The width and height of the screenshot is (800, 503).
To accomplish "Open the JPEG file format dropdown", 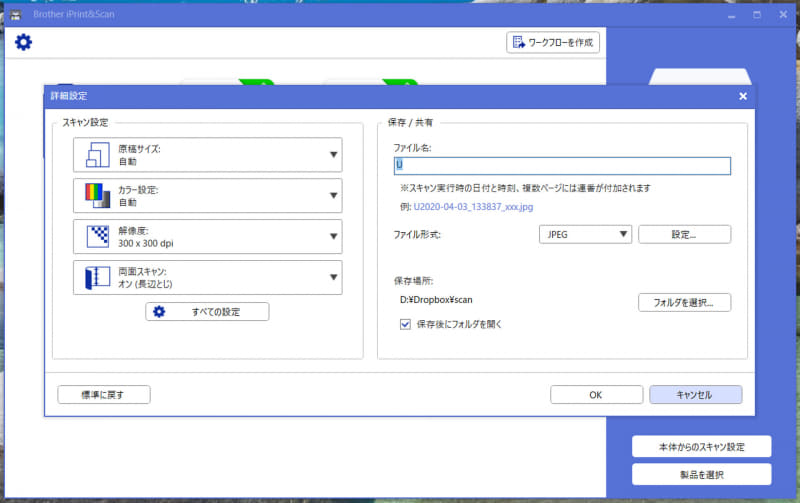I will (x=585, y=235).
